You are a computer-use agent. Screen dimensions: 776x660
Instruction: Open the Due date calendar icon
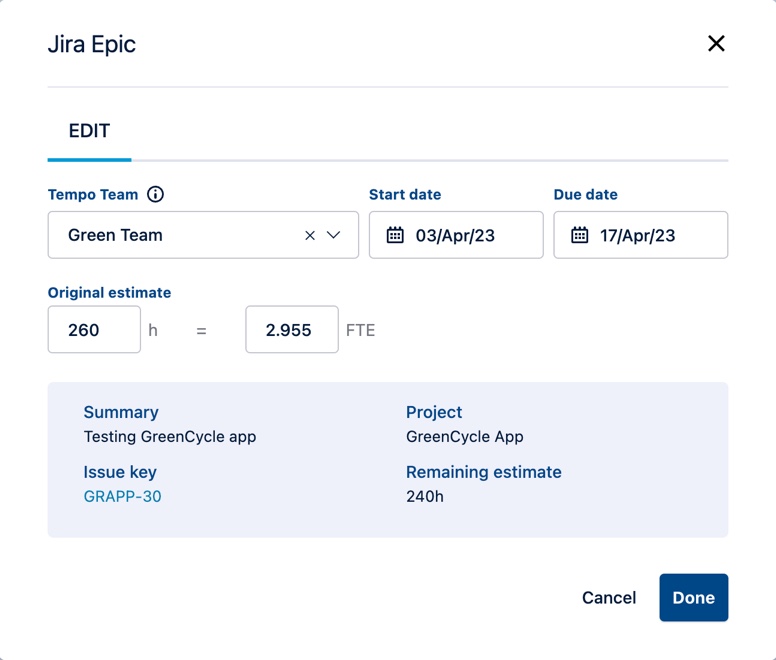click(580, 235)
